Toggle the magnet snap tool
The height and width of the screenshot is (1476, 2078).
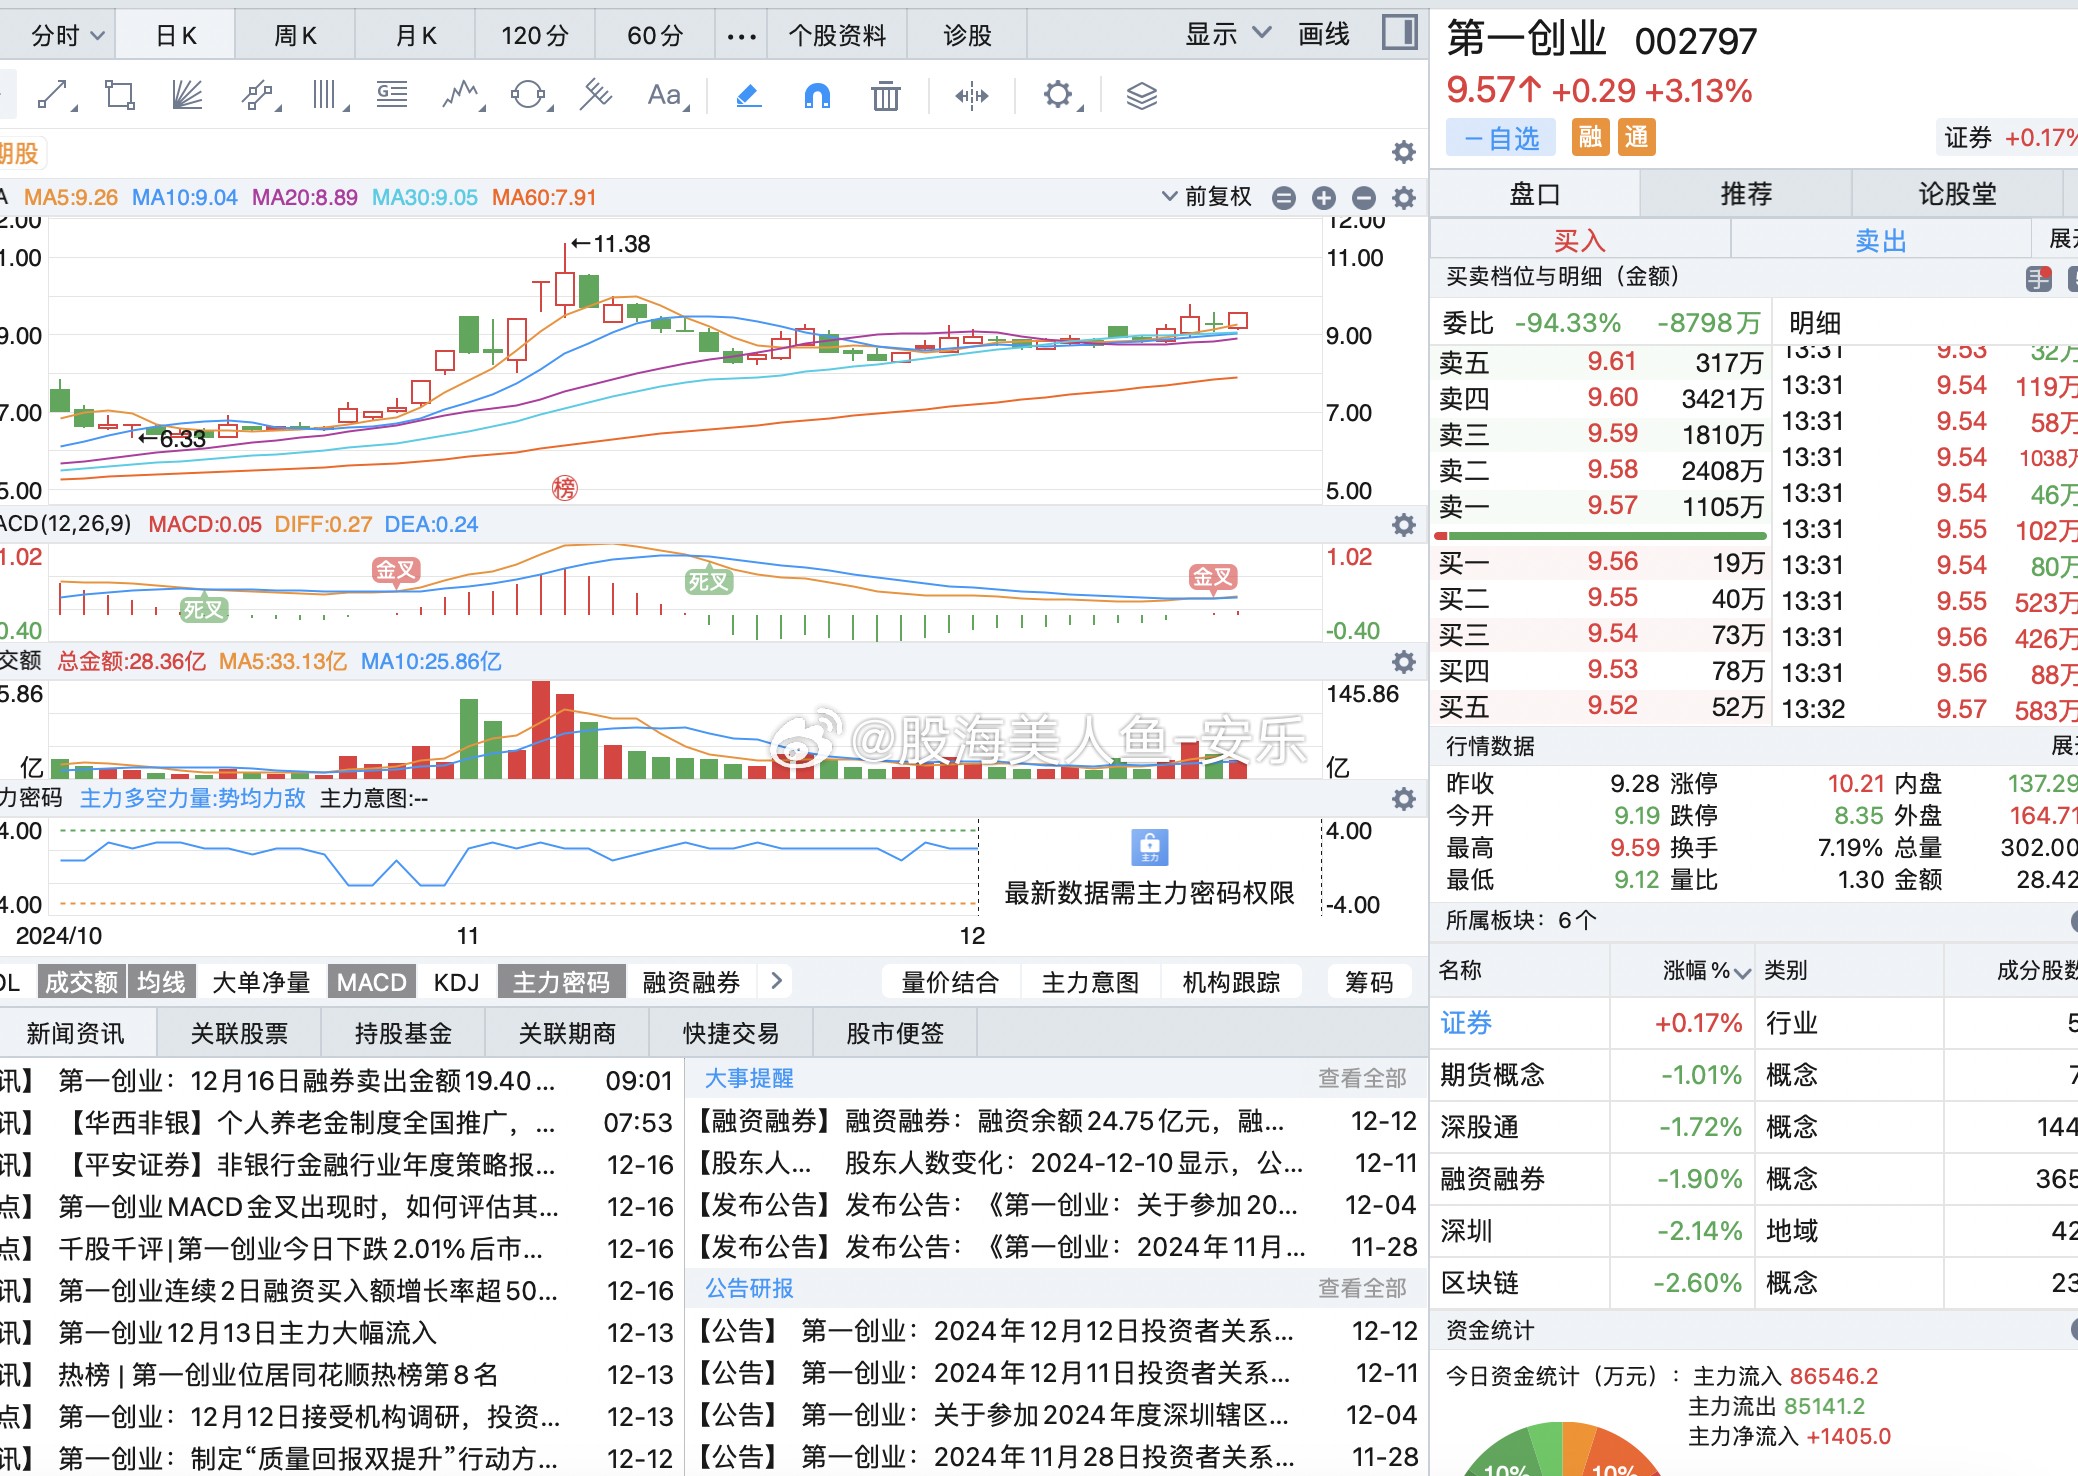817,96
